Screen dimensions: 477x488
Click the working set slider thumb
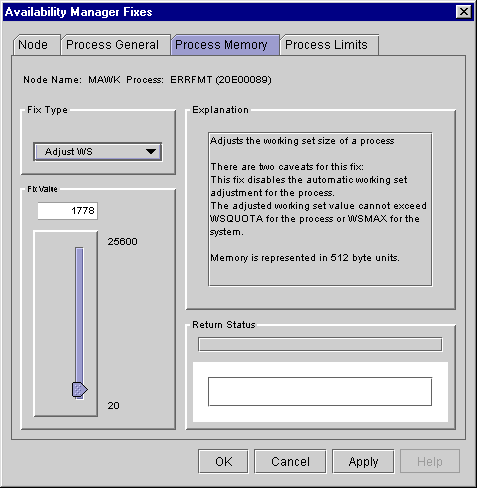coord(79,389)
